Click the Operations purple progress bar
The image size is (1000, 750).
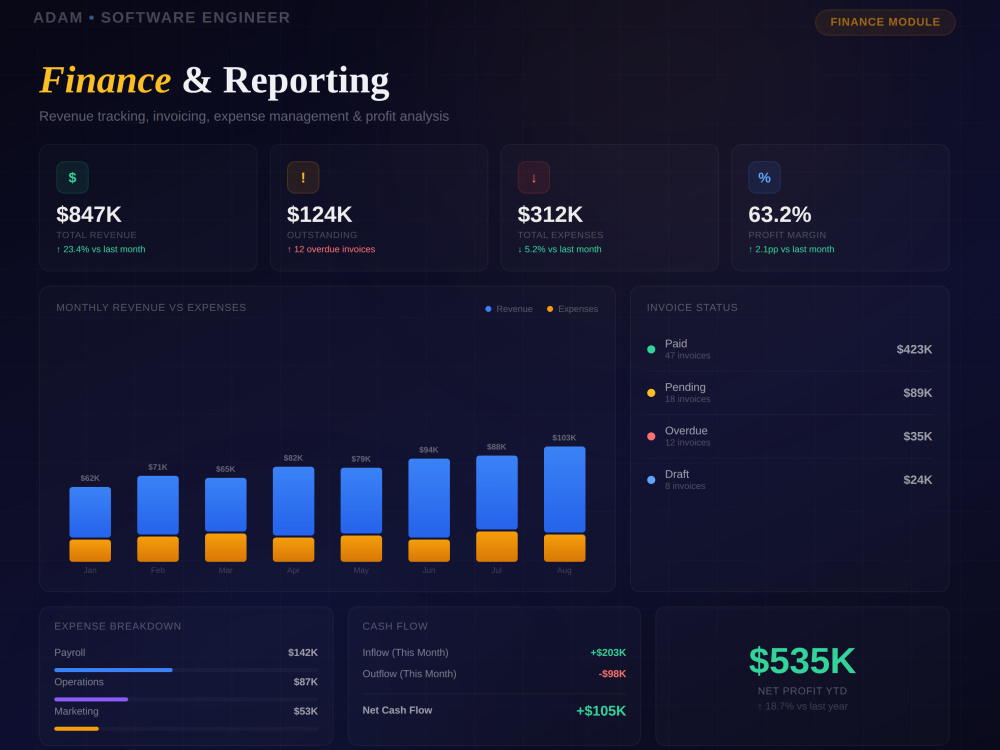[91, 699]
